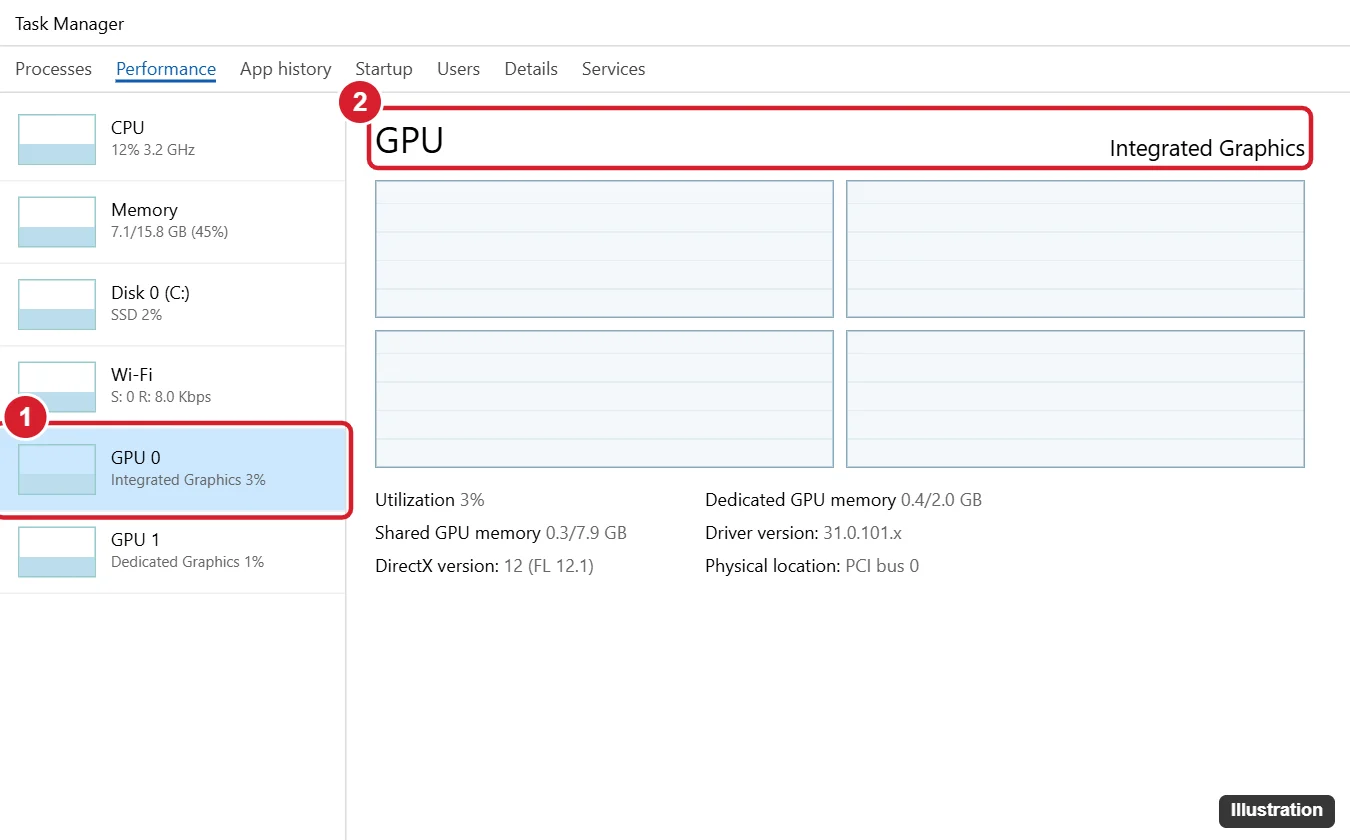Select the GPU 1 sidebar entry
Image resolution: width=1350 pixels, height=840 pixels.
(x=172, y=552)
